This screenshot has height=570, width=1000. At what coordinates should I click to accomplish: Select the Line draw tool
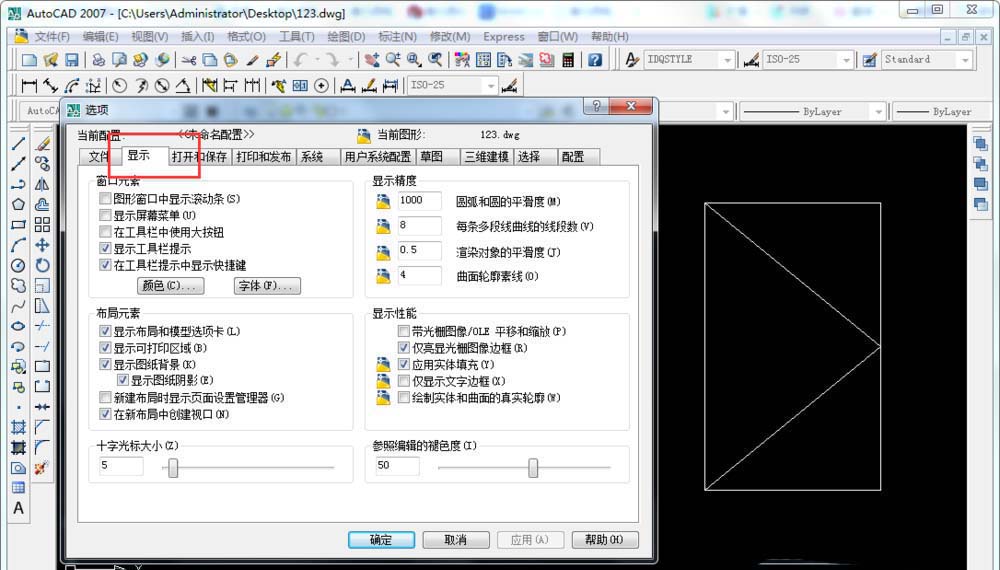(18, 143)
